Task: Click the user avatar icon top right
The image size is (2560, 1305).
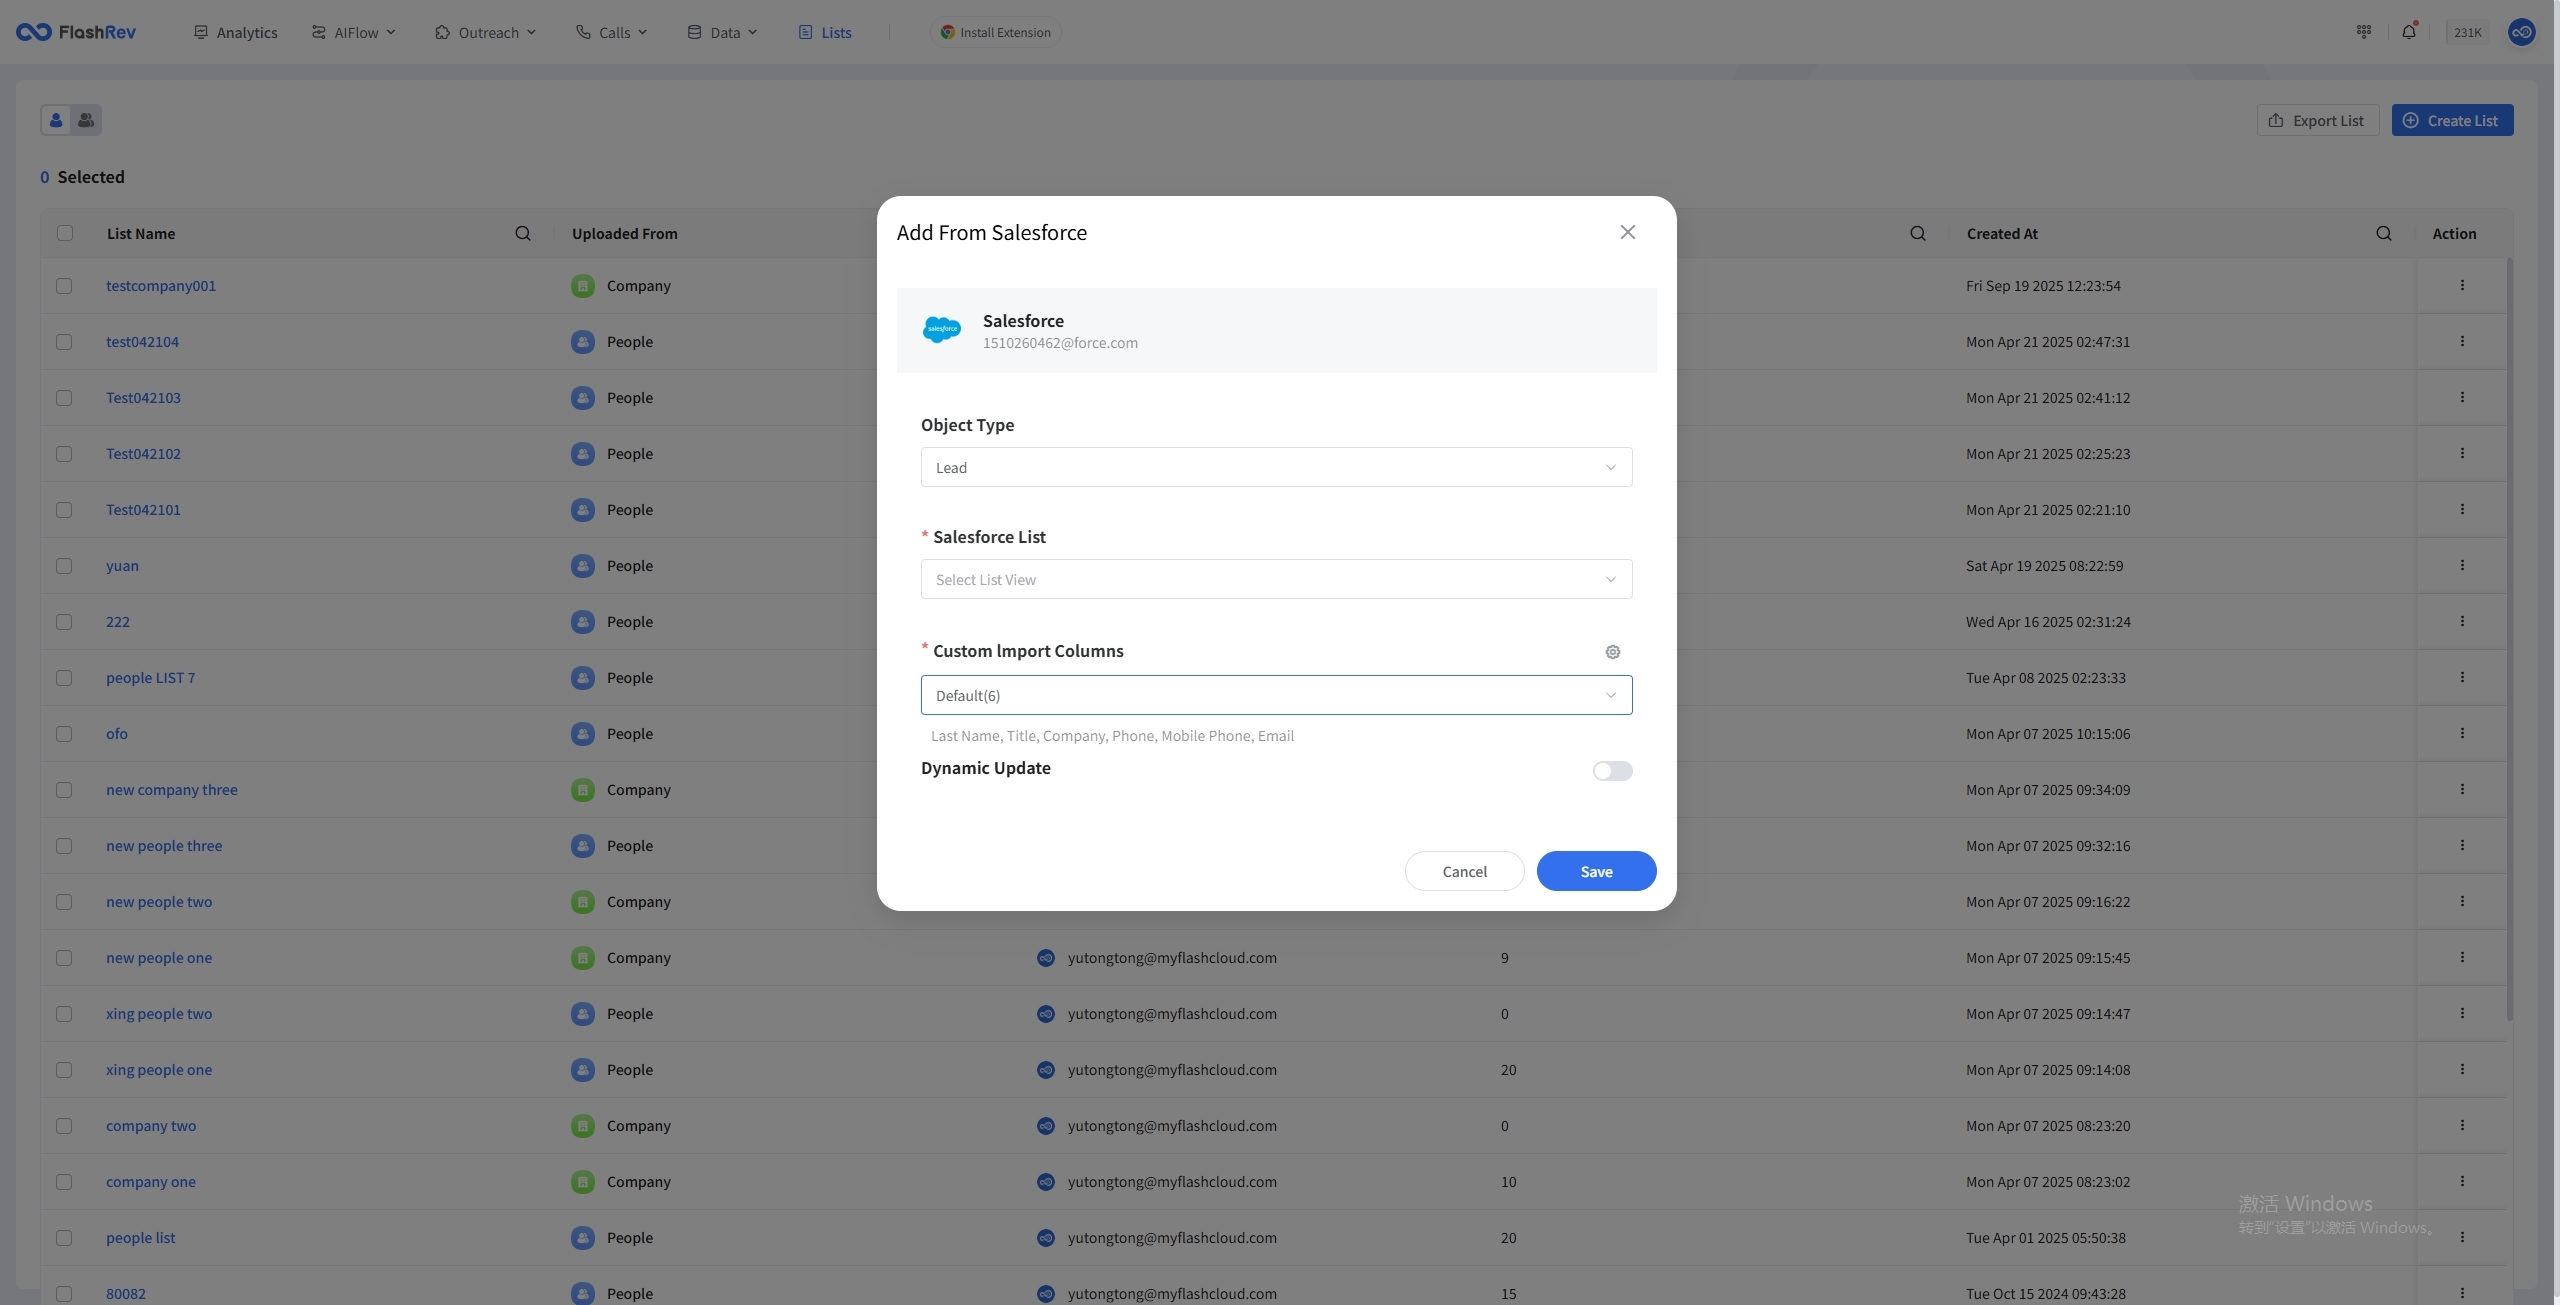Action: pyautogui.click(x=2521, y=32)
